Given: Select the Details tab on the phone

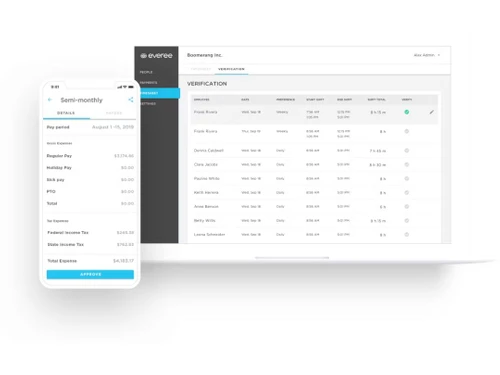Looking at the screenshot, I should pos(66,113).
